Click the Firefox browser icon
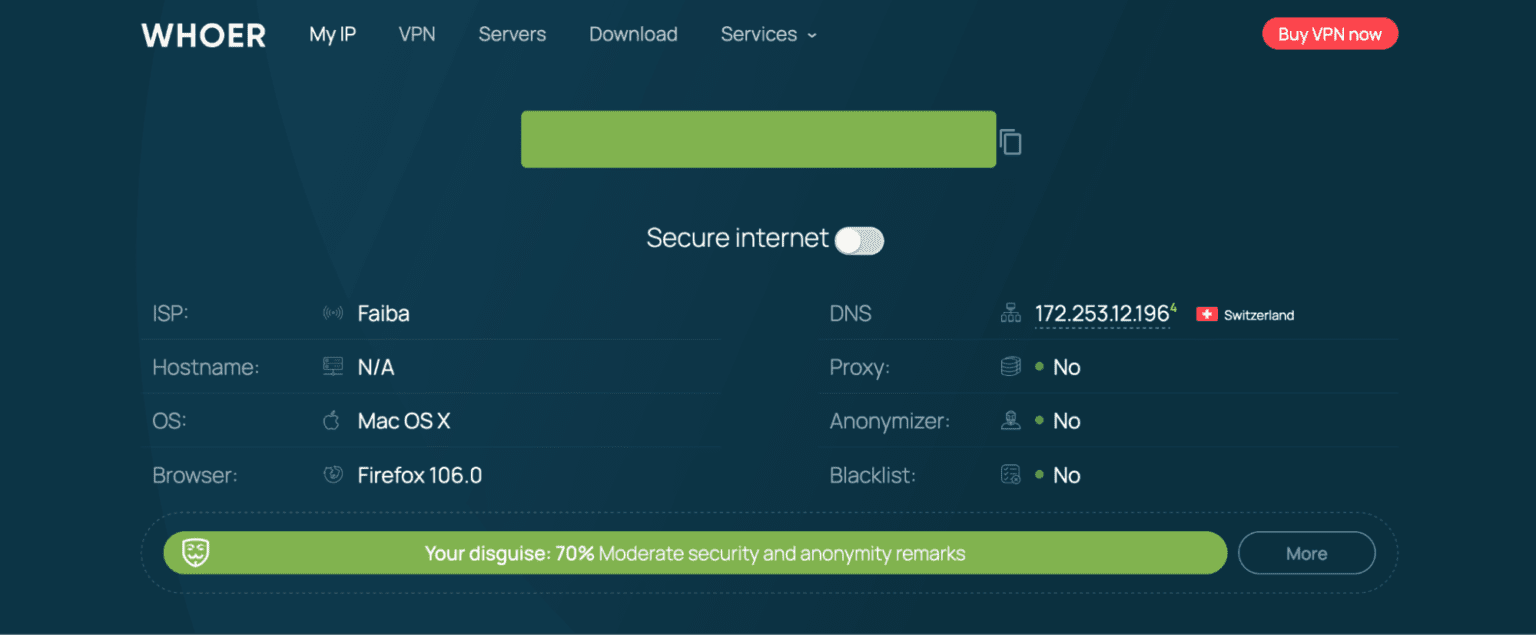The width and height of the screenshot is (1536, 635). [x=333, y=475]
